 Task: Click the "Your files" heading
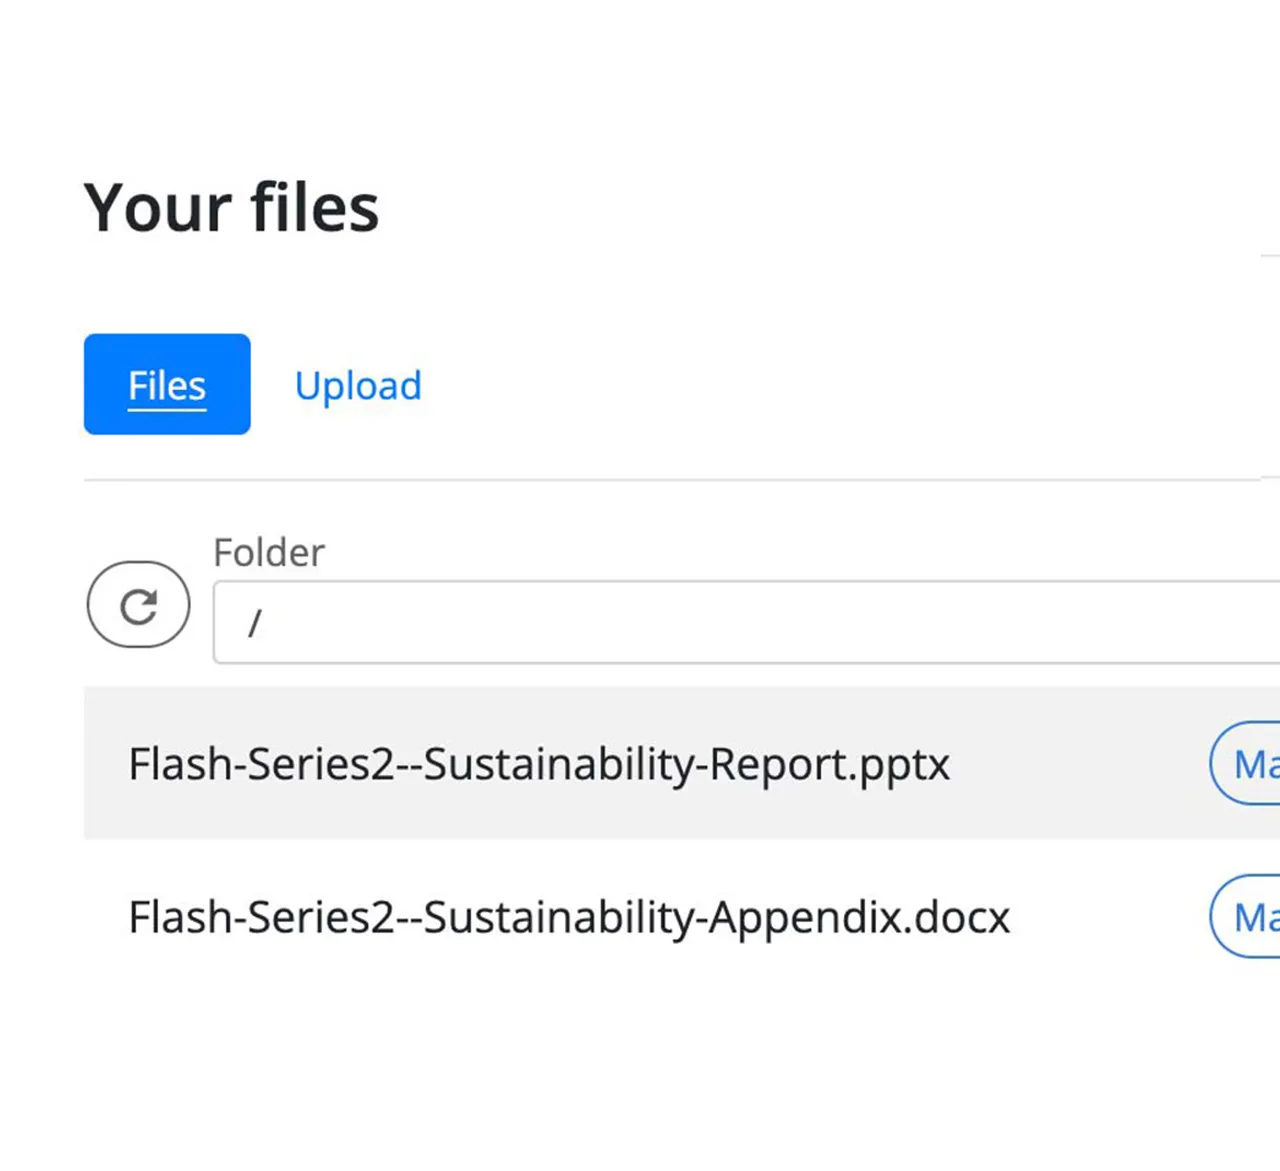231,208
